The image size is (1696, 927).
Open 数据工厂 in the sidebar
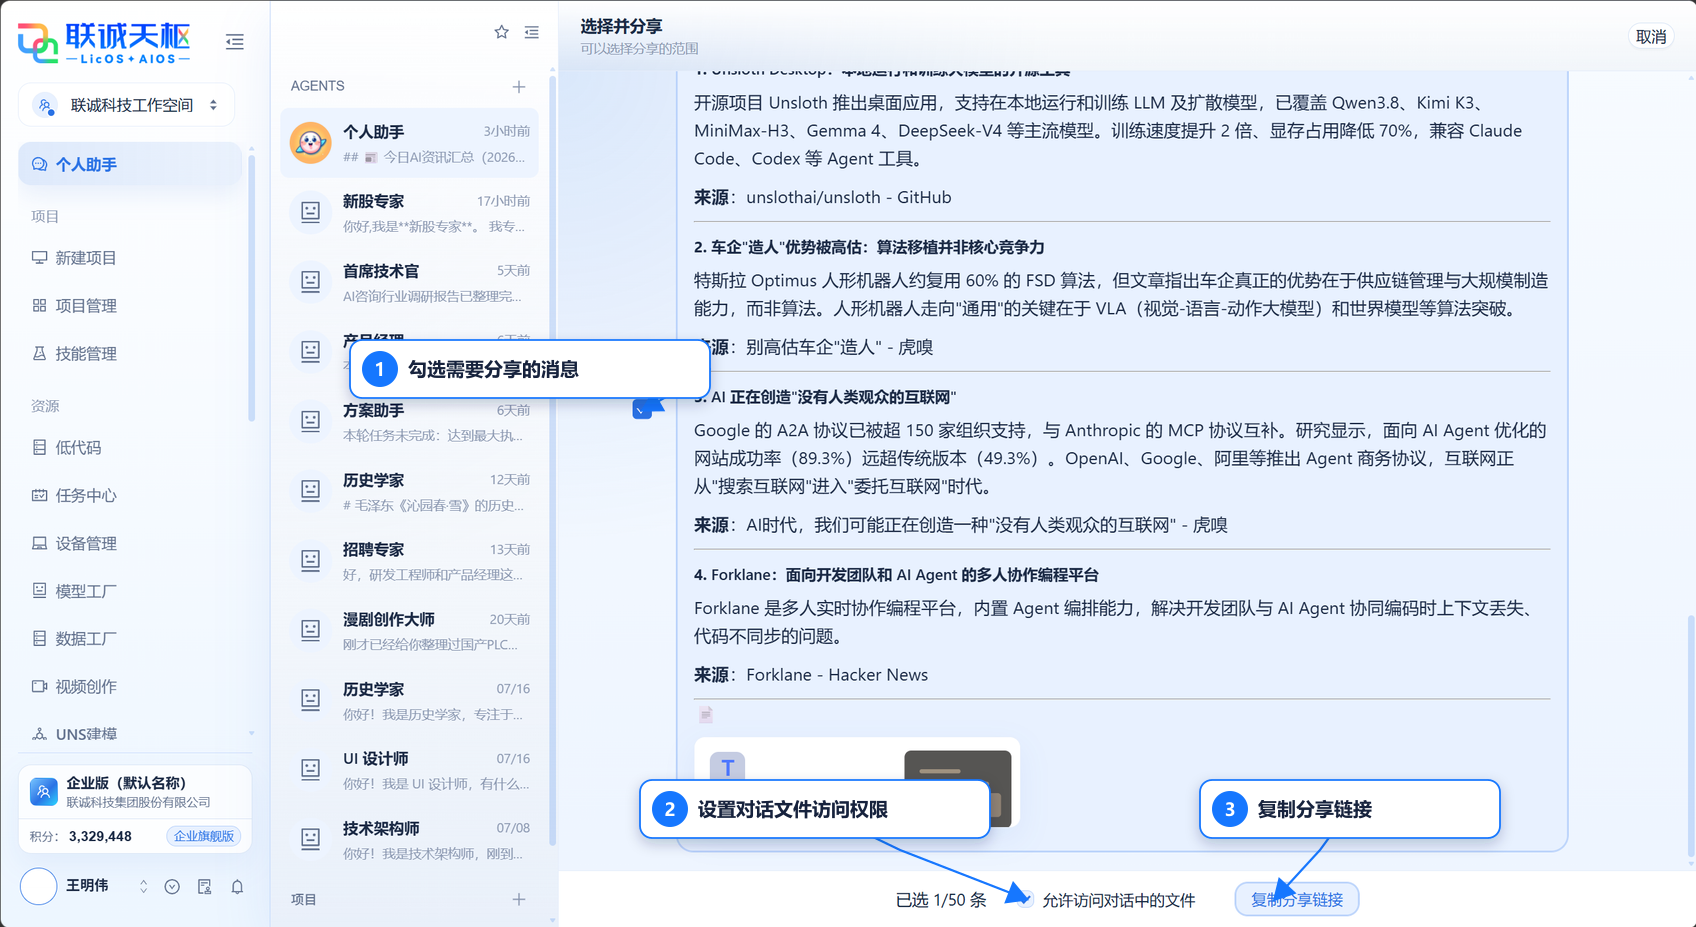(130, 639)
